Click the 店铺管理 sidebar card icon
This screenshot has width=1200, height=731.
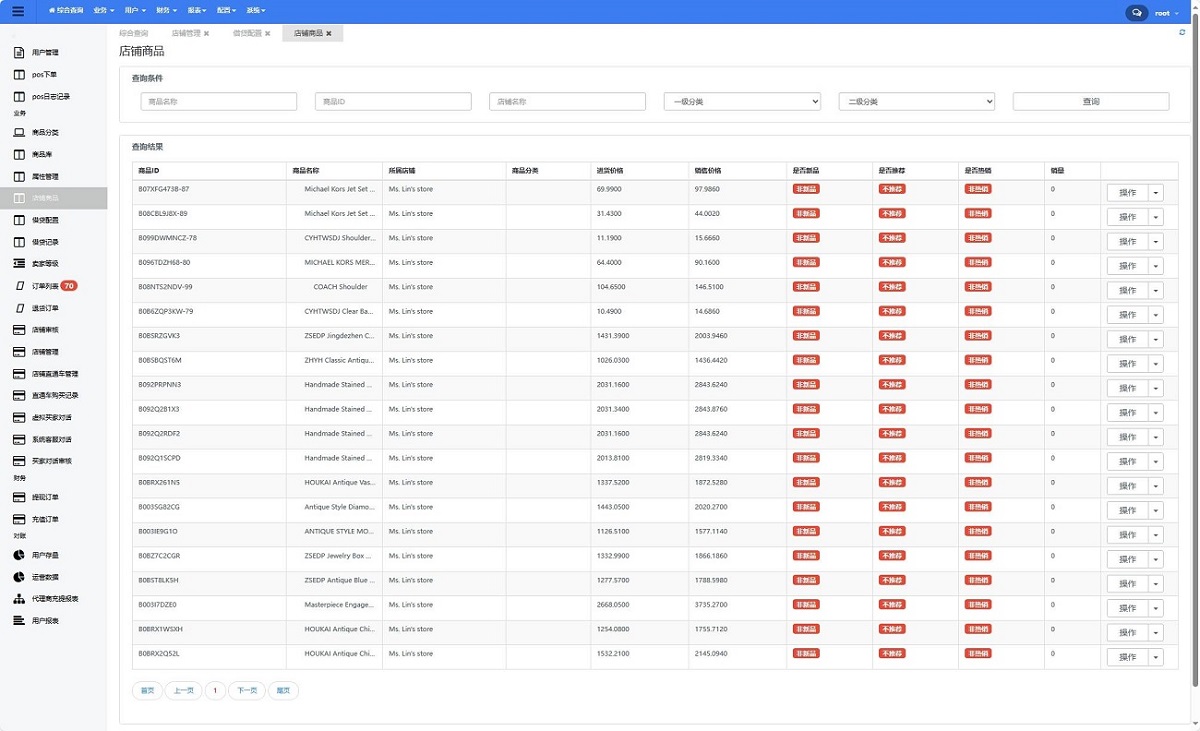(x=19, y=352)
